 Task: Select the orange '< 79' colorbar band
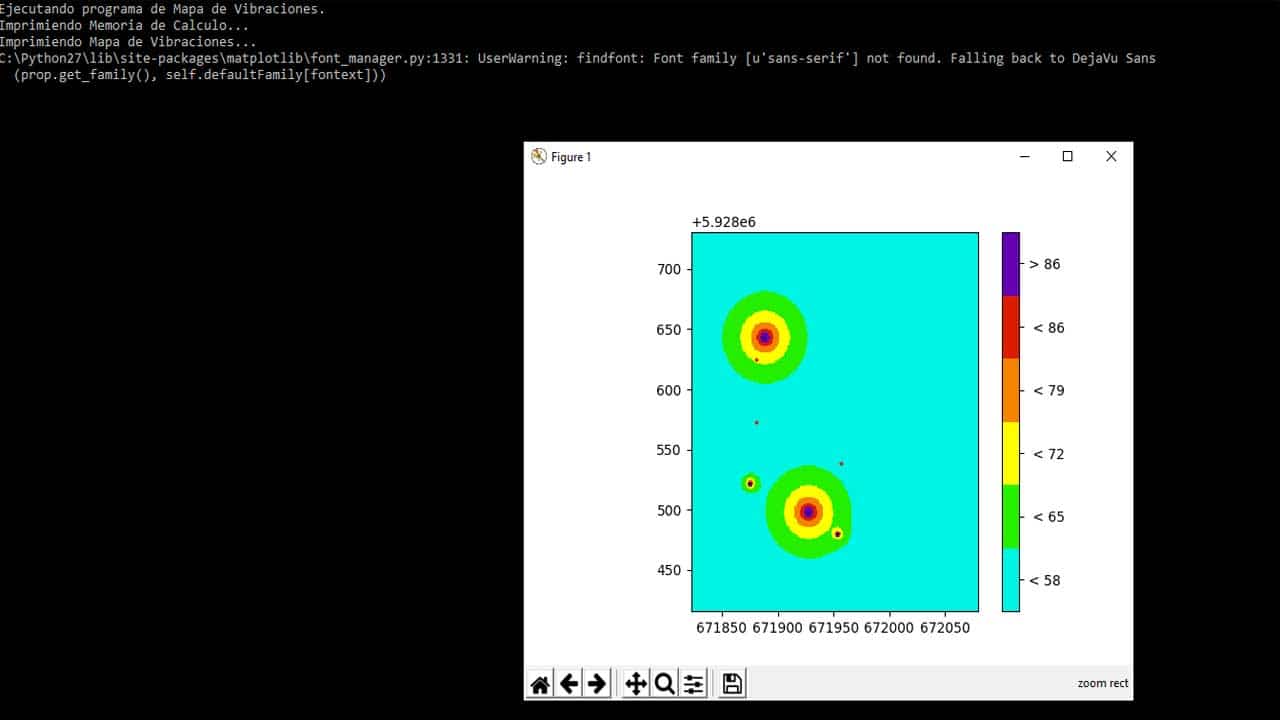[x=1011, y=390]
